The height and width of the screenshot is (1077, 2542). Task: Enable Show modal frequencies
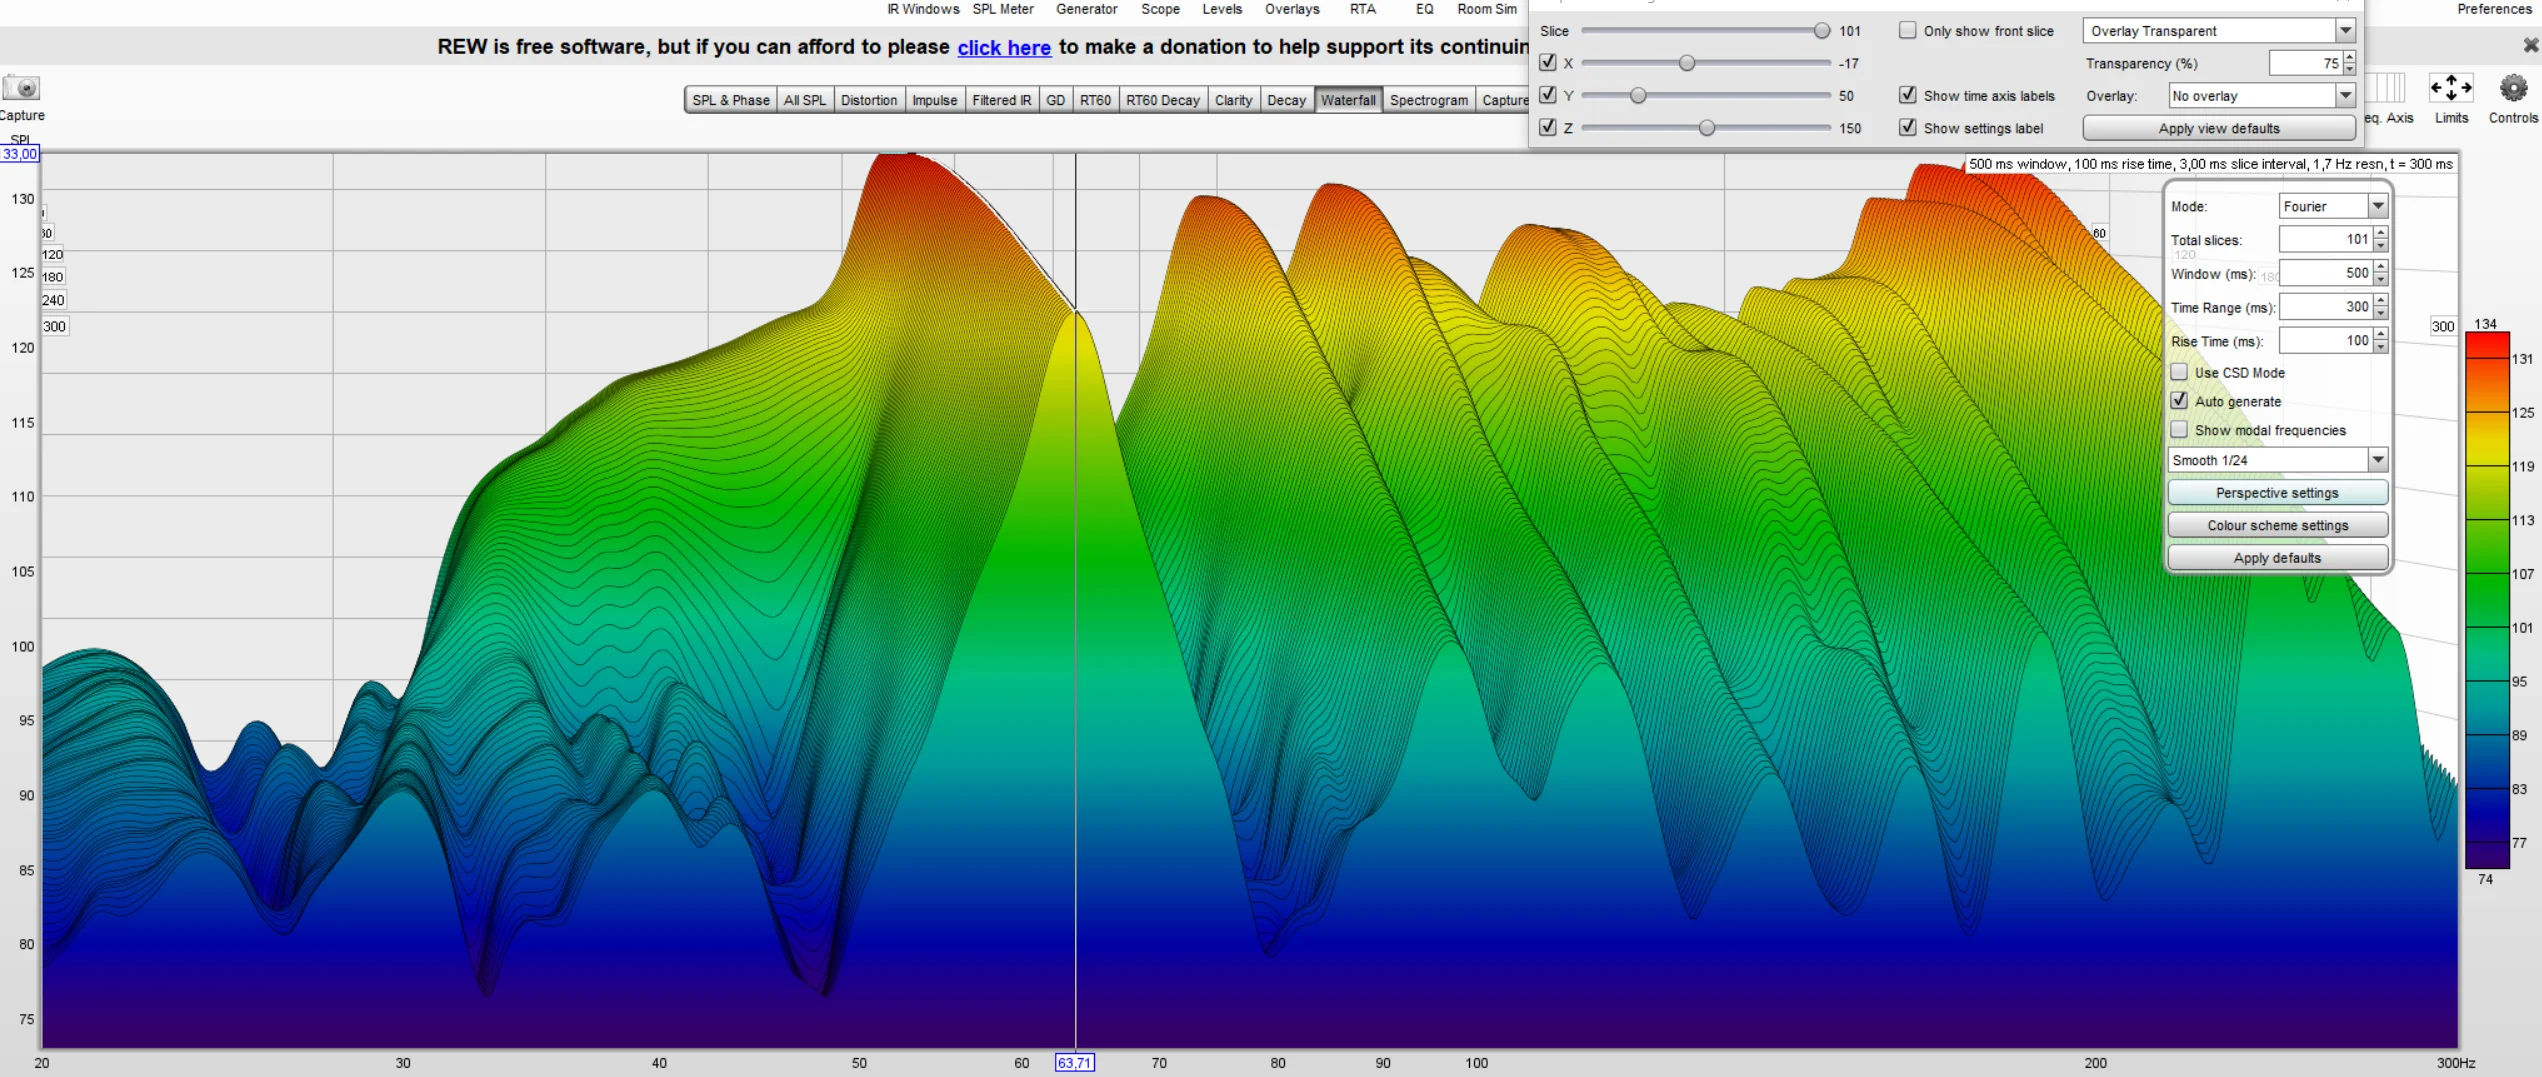2179,430
